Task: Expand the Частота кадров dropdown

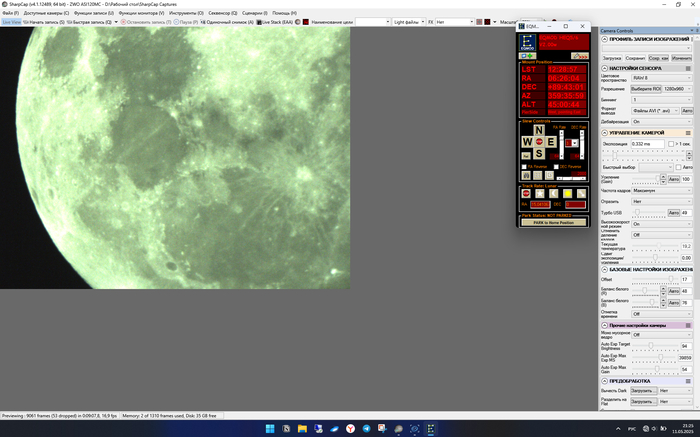Action: [661, 190]
